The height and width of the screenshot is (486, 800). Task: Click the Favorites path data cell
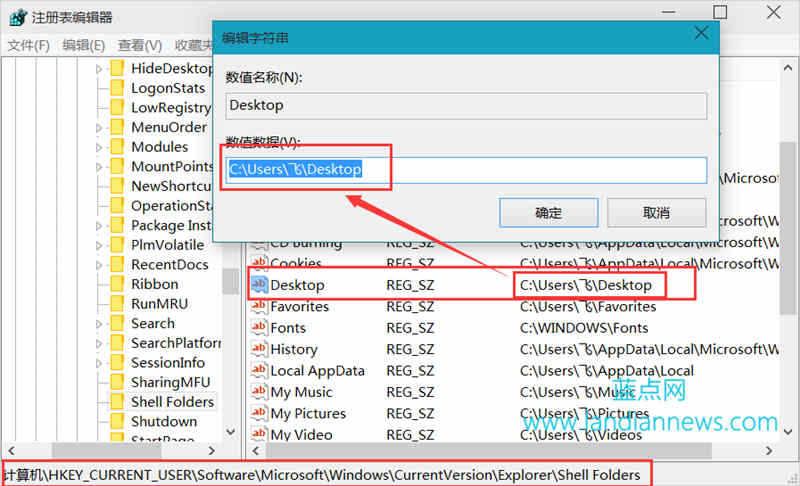[x=588, y=306]
